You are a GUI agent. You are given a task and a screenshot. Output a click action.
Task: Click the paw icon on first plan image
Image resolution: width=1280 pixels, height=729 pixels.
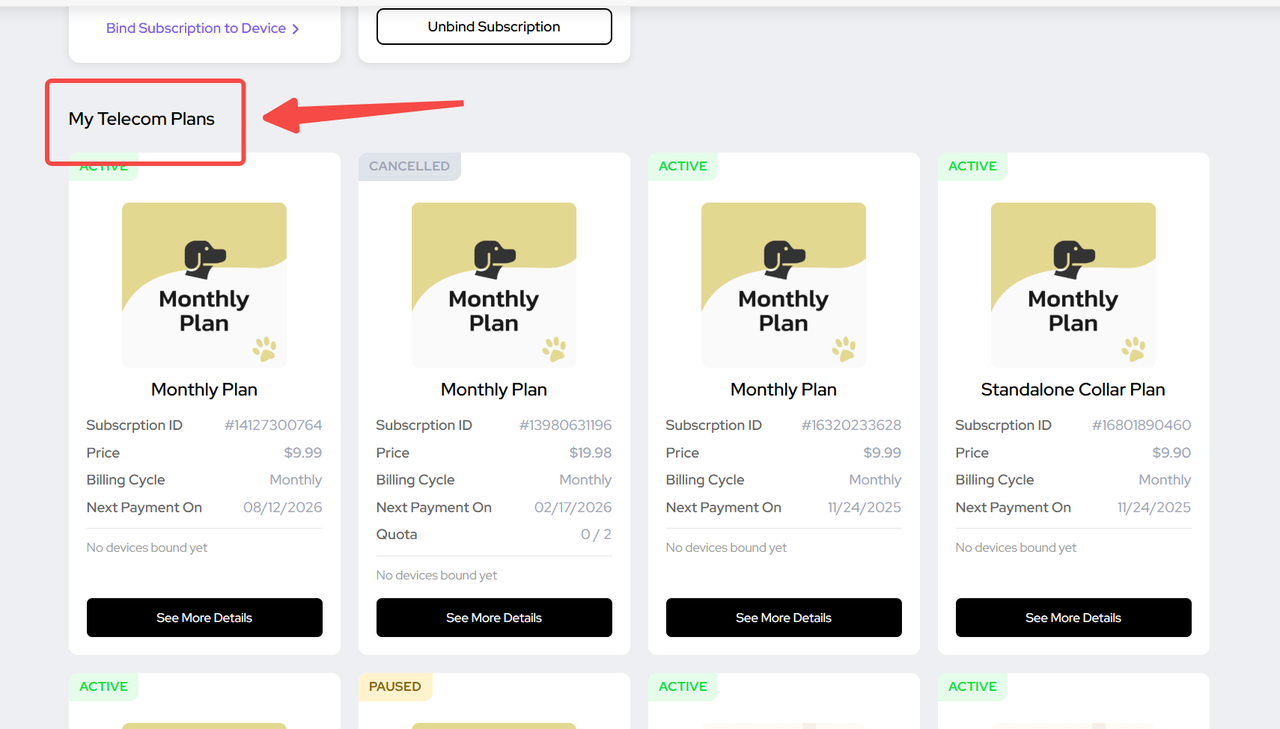pyautogui.click(x=264, y=349)
